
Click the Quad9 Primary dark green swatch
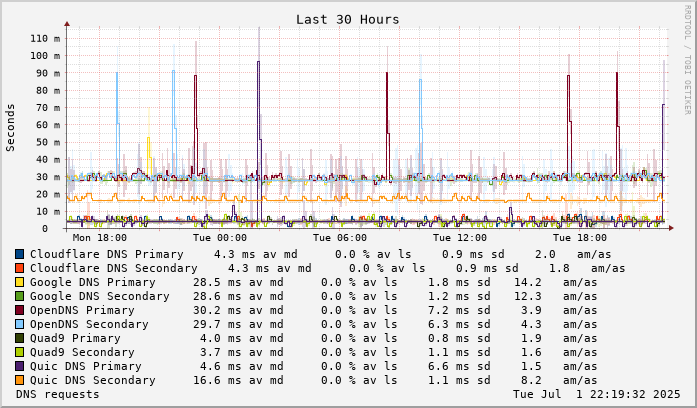coord(19,338)
